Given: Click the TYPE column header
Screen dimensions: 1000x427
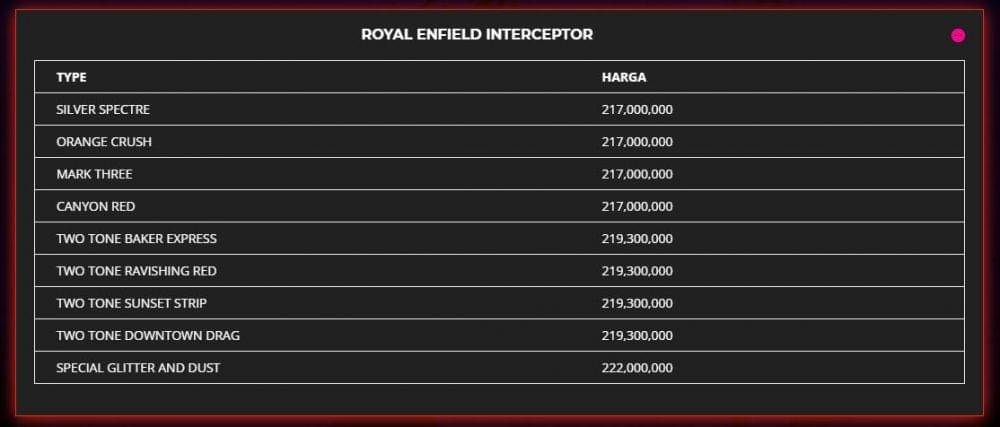Looking at the screenshot, I should [72, 77].
